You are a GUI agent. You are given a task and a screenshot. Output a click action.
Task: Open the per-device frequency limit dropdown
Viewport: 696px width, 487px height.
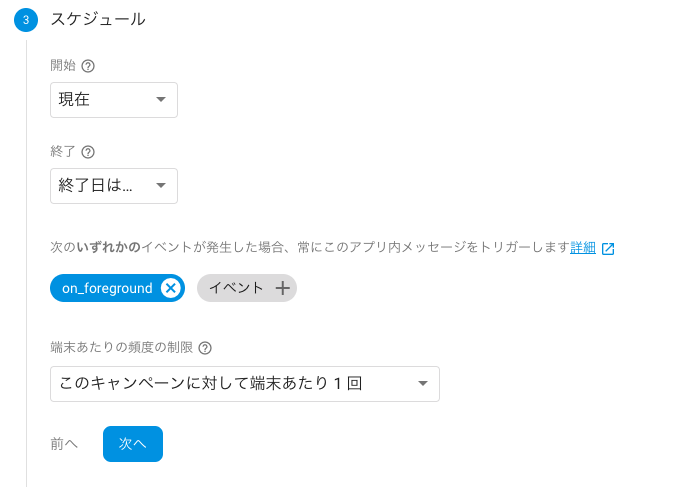pos(245,384)
